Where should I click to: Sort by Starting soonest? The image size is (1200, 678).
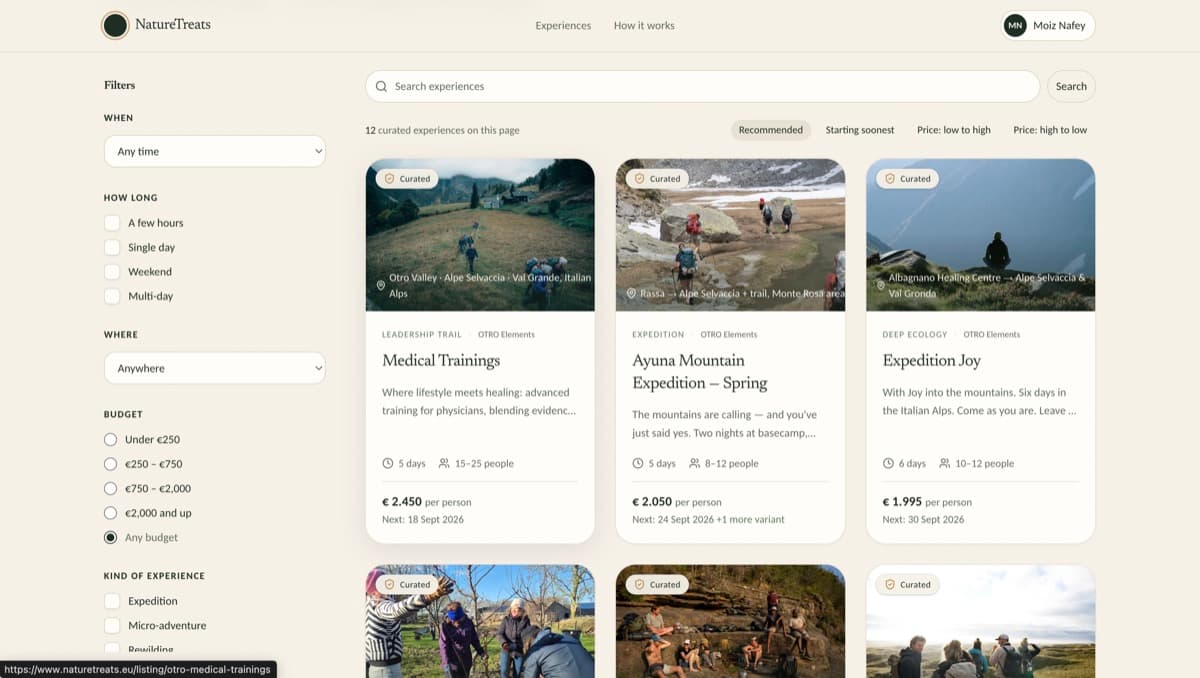click(x=860, y=130)
